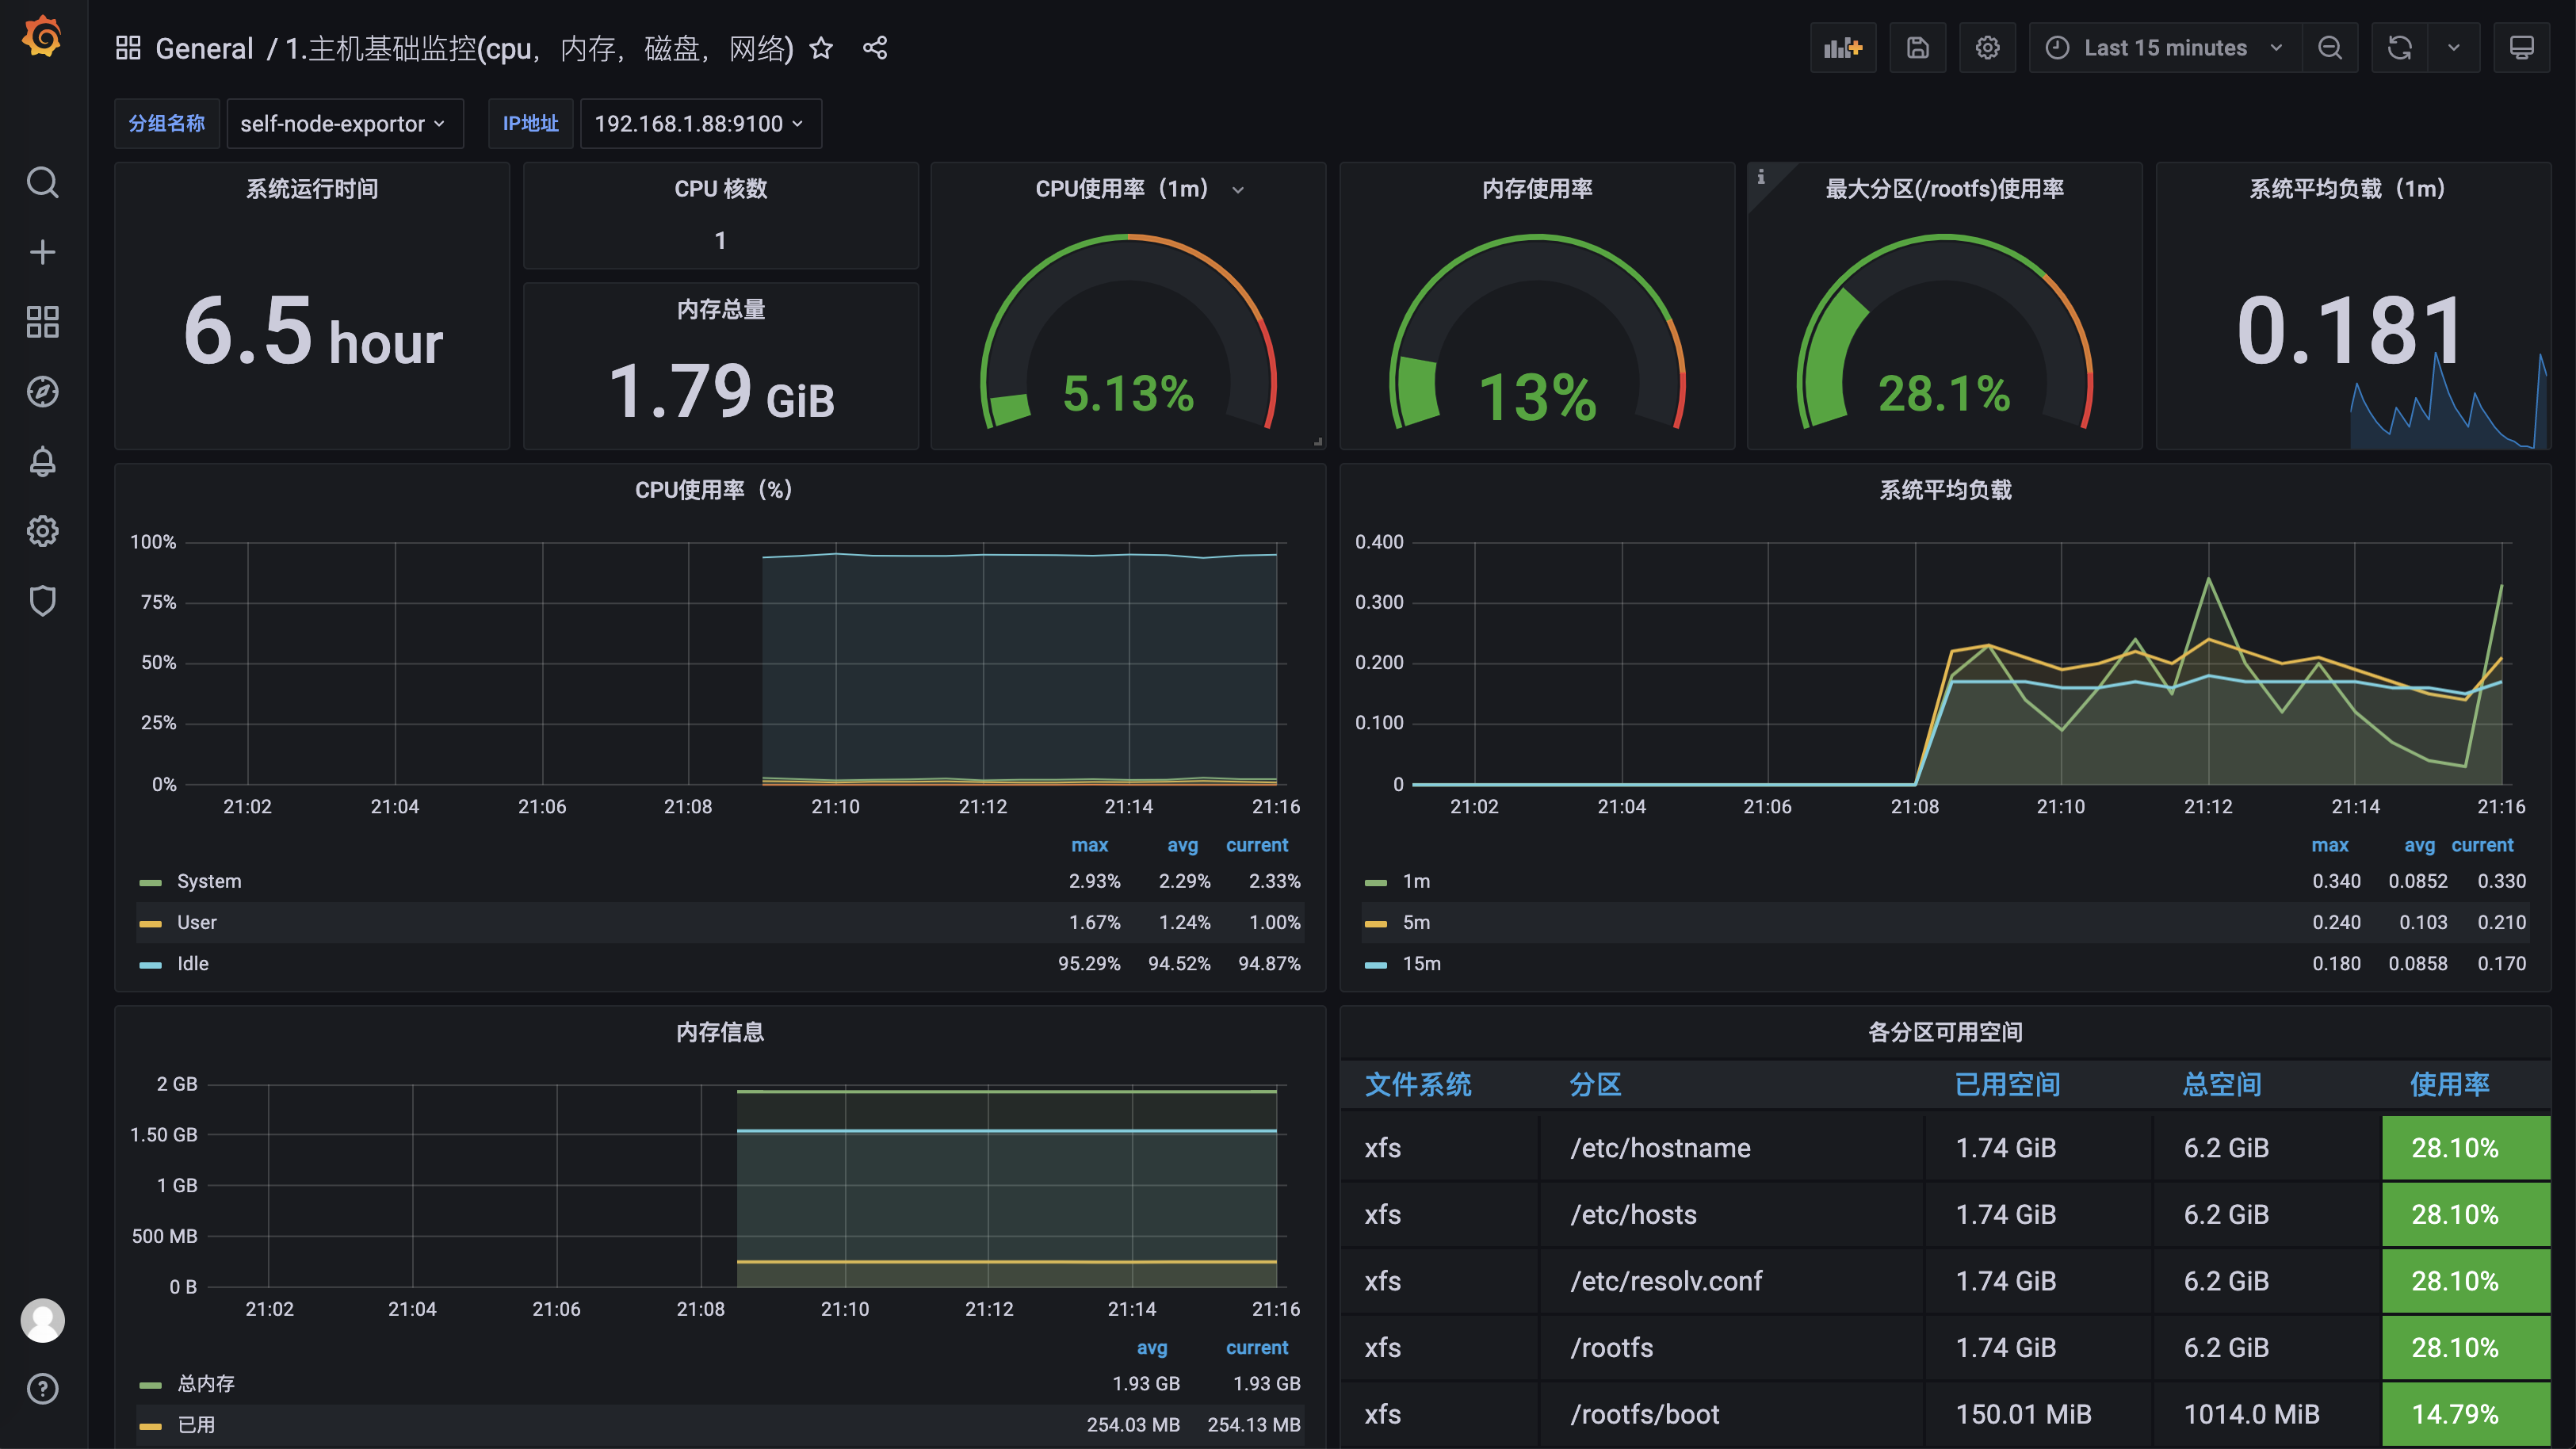Open the Alerting bell icon
The width and height of the screenshot is (2576, 1449).
[x=42, y=462]
